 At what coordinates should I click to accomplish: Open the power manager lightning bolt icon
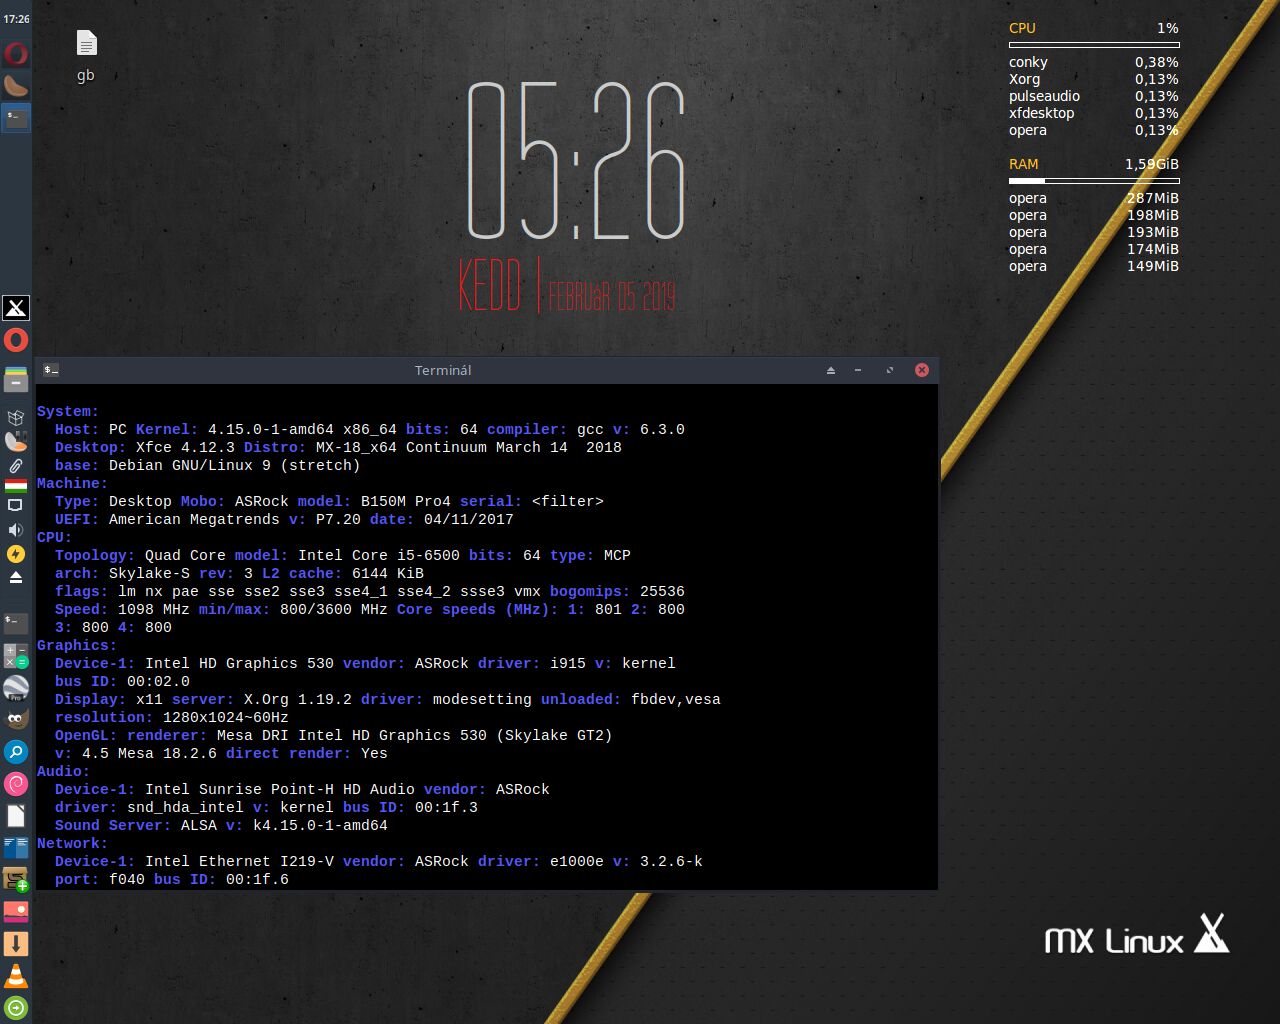click(x=16, y=554)
